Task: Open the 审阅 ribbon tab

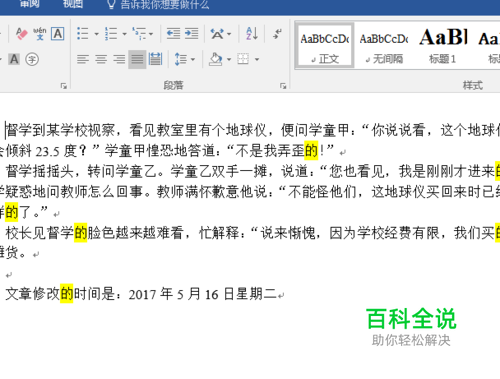Action: tap(29, 4)
